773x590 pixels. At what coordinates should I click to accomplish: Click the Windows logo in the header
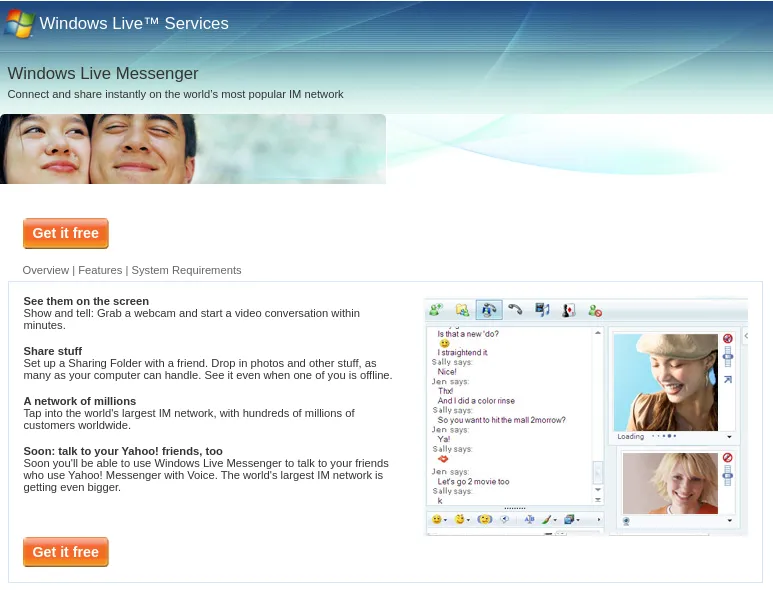pos(19,23)
